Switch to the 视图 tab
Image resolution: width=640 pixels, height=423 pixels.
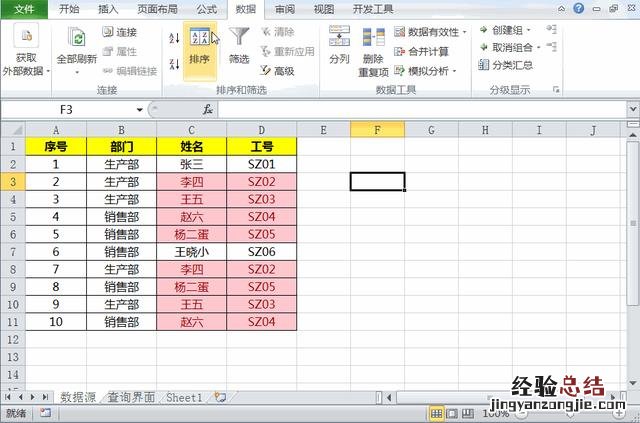coord(324,9)
